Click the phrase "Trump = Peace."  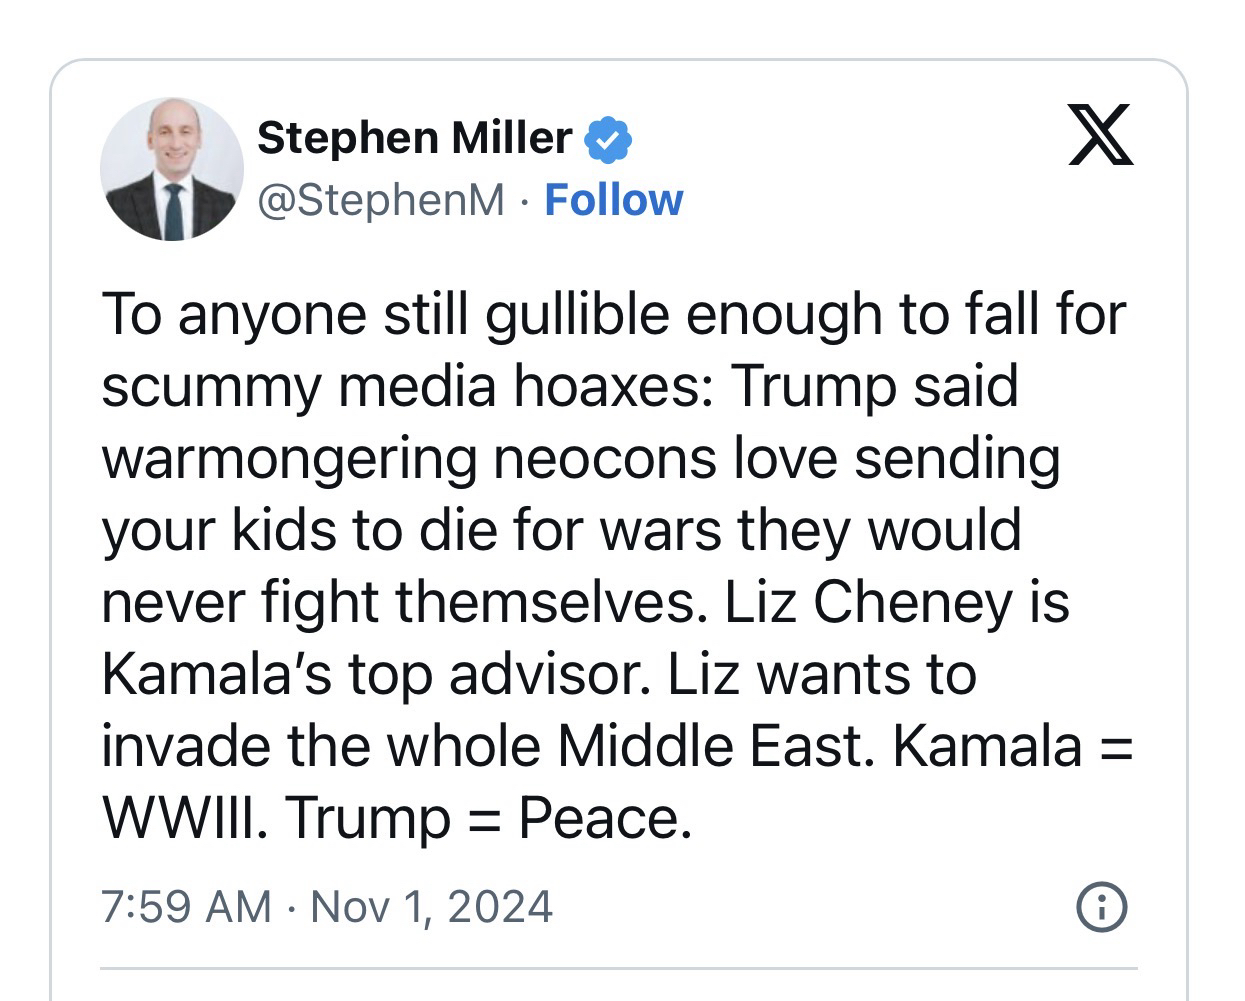click(489, 818)
